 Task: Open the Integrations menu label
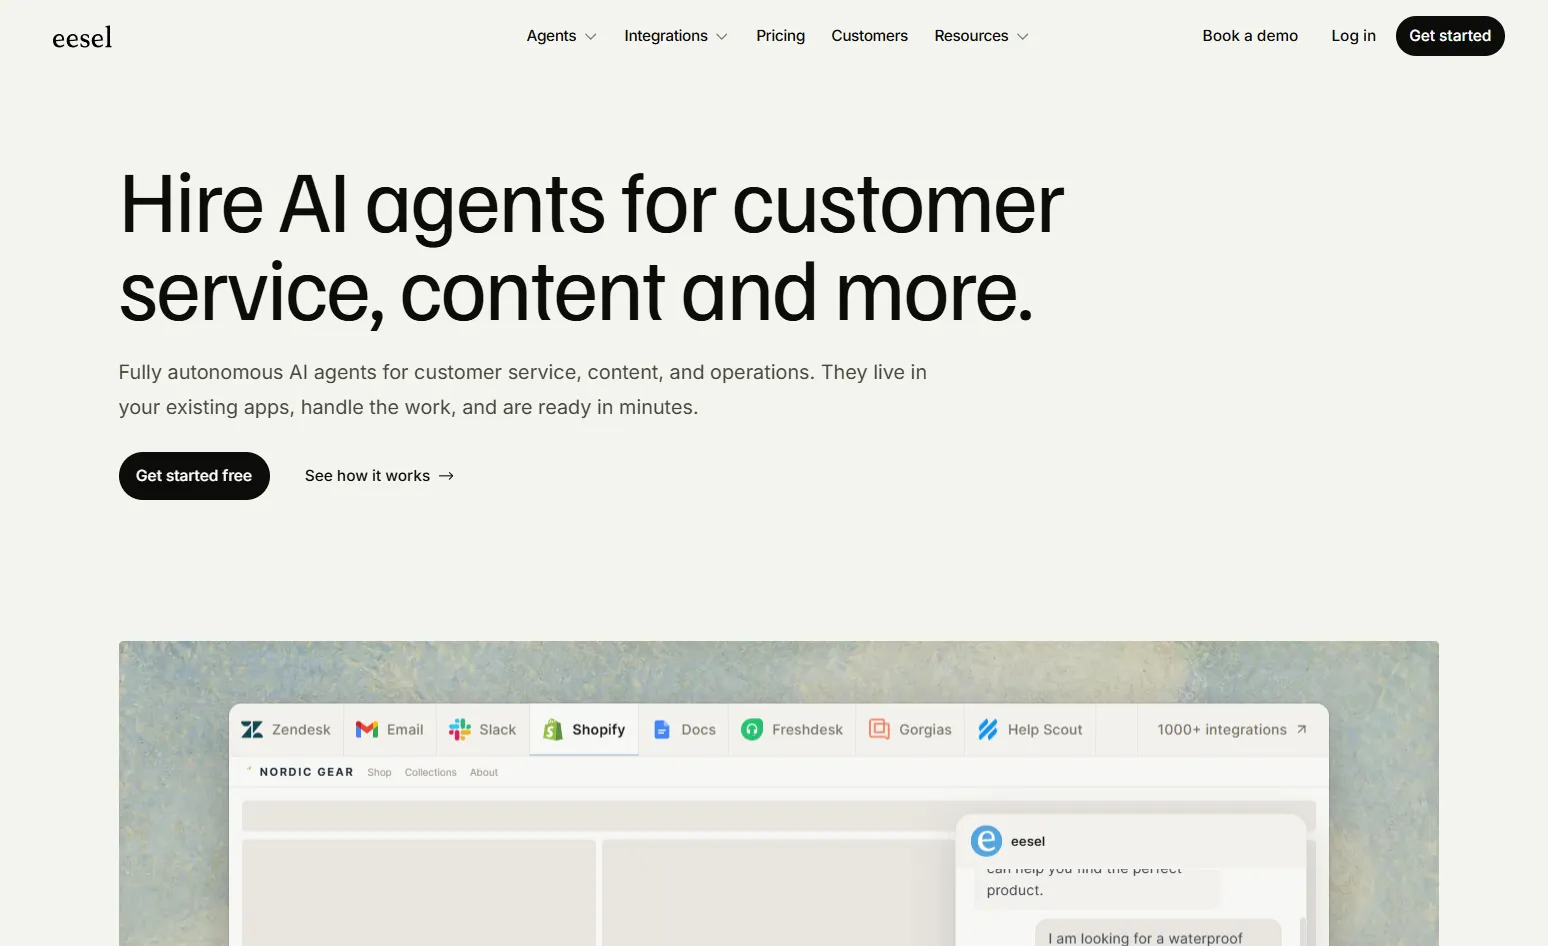(666, 36)
